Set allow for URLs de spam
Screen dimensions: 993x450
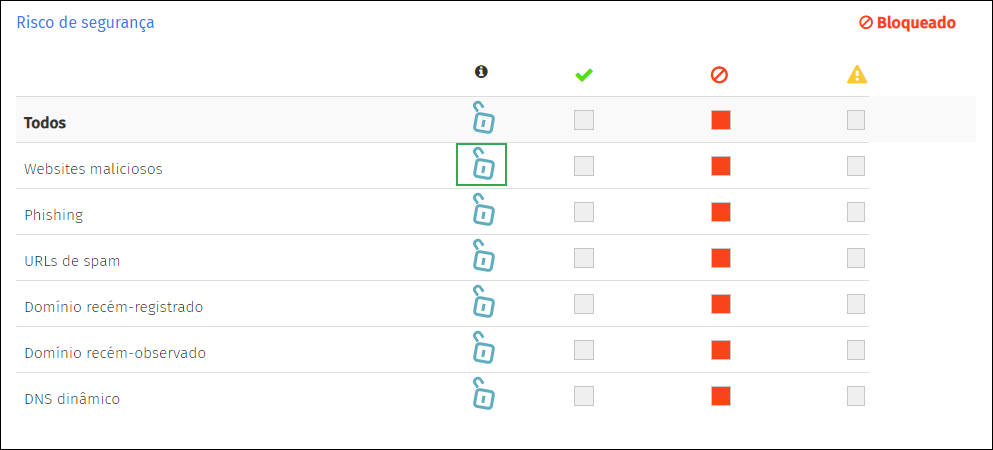pyautogui.click(x=584, y=258)
